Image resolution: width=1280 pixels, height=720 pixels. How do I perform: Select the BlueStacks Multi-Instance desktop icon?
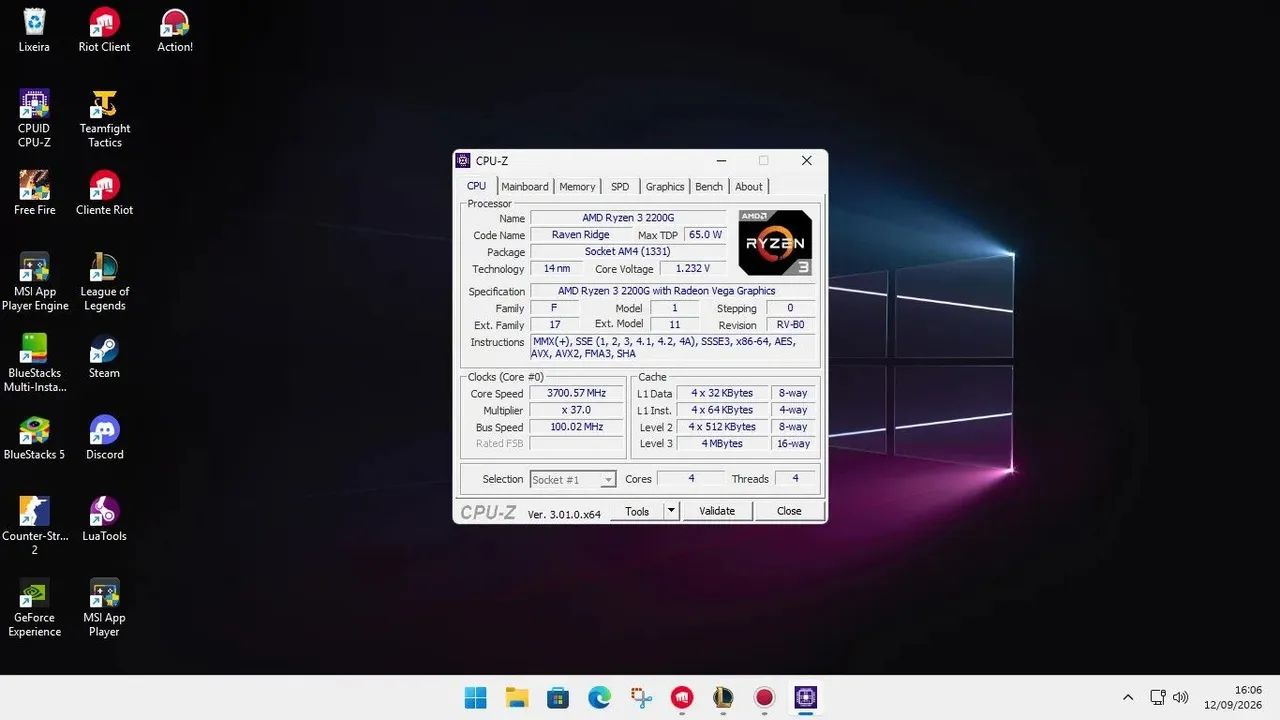coord(34,363)
